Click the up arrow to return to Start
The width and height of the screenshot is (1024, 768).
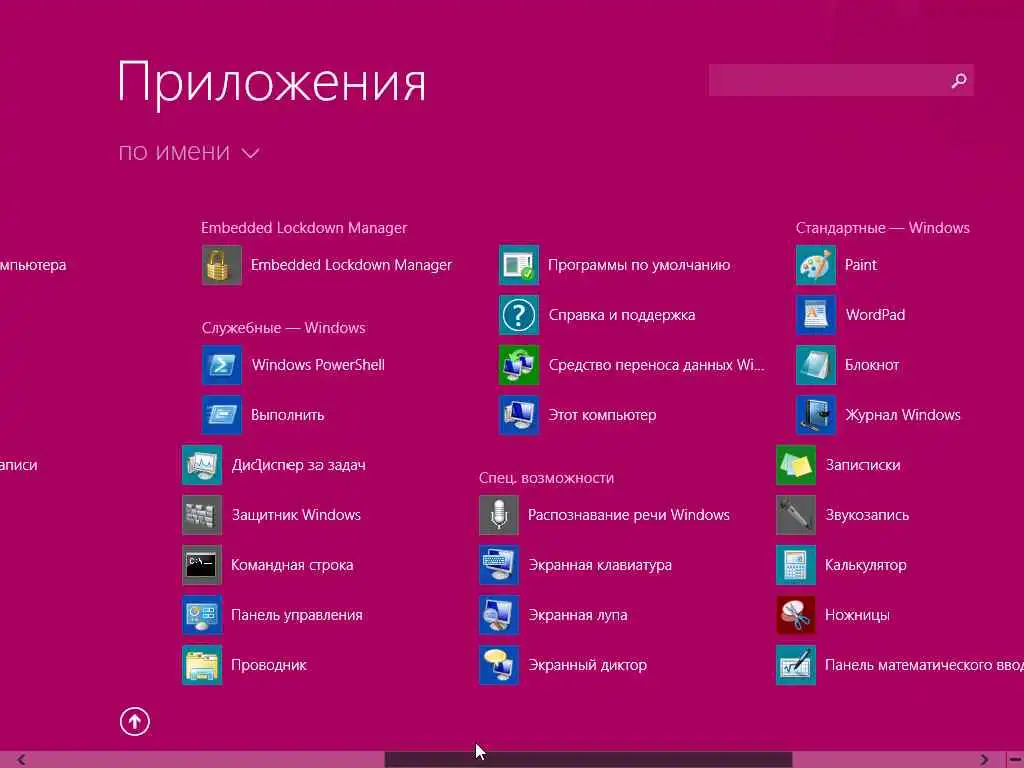[x=135, y=722]
